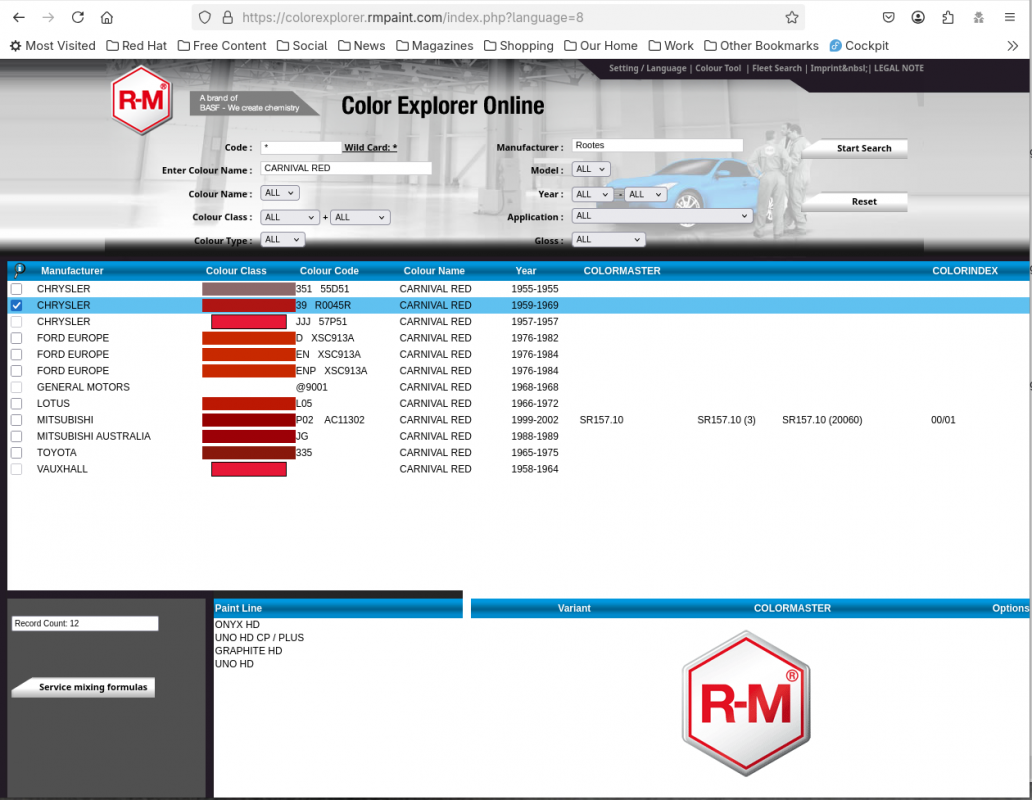Open the Cockpit bookmark
Viewport: 1032px width, 800px height.
[x=859, y=46]
